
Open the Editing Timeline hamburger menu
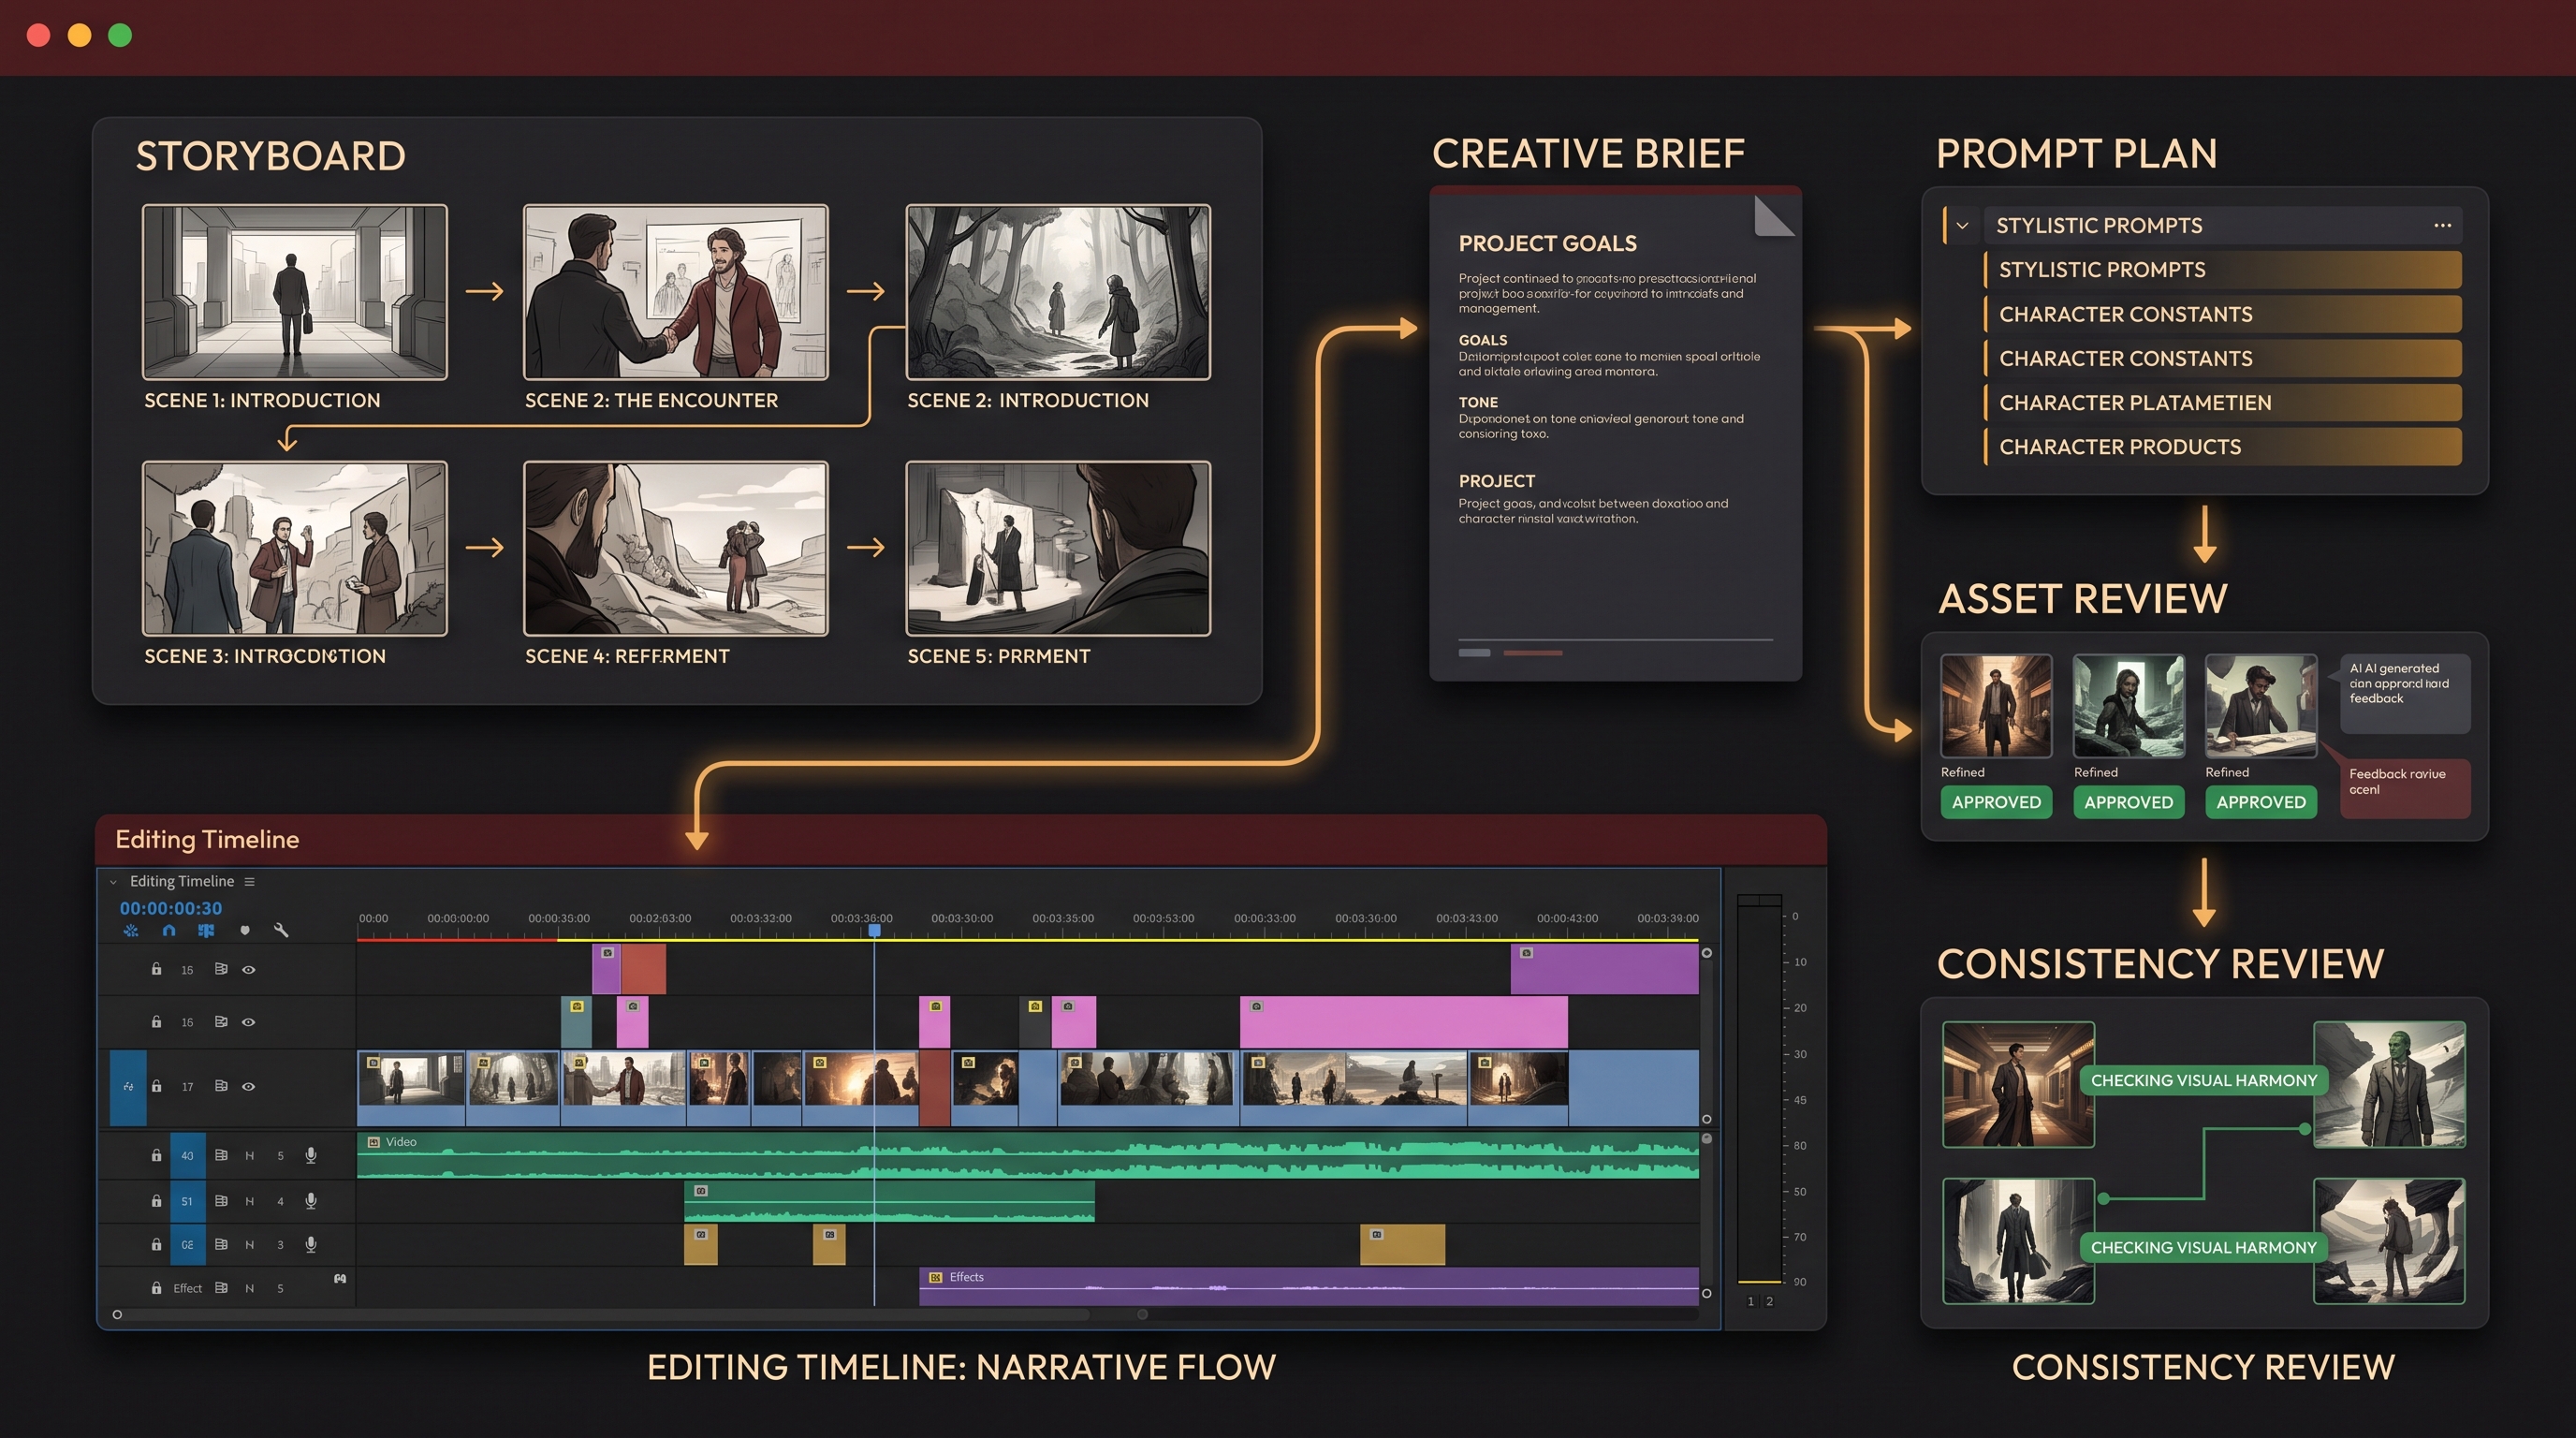[250, 881]
